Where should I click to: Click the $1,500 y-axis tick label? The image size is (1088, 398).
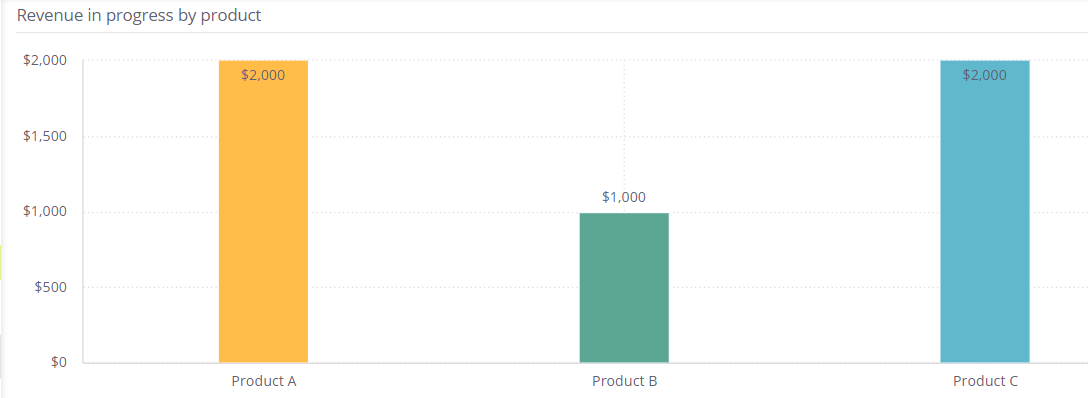point(45,136)
